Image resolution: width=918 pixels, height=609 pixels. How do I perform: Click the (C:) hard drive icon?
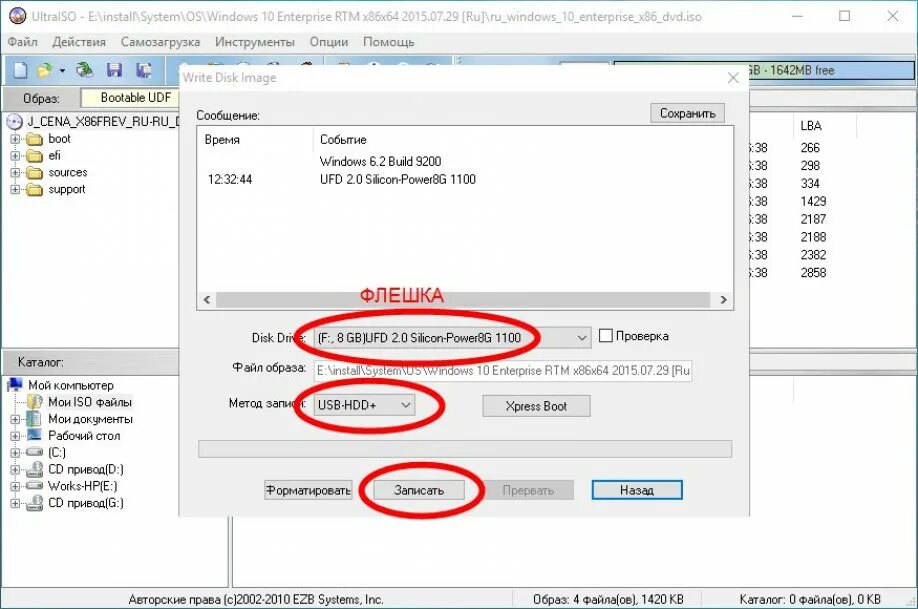click(x=35, y=452)
